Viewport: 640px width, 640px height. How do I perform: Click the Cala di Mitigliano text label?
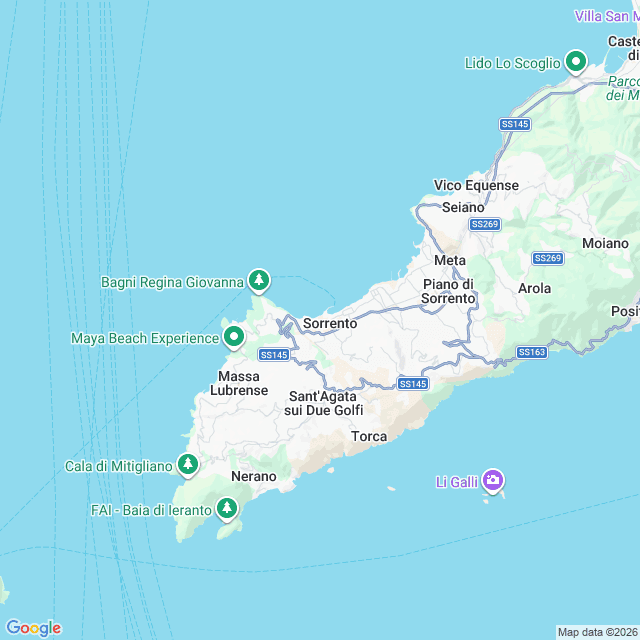pyautogui.click(x=119, y=466)
